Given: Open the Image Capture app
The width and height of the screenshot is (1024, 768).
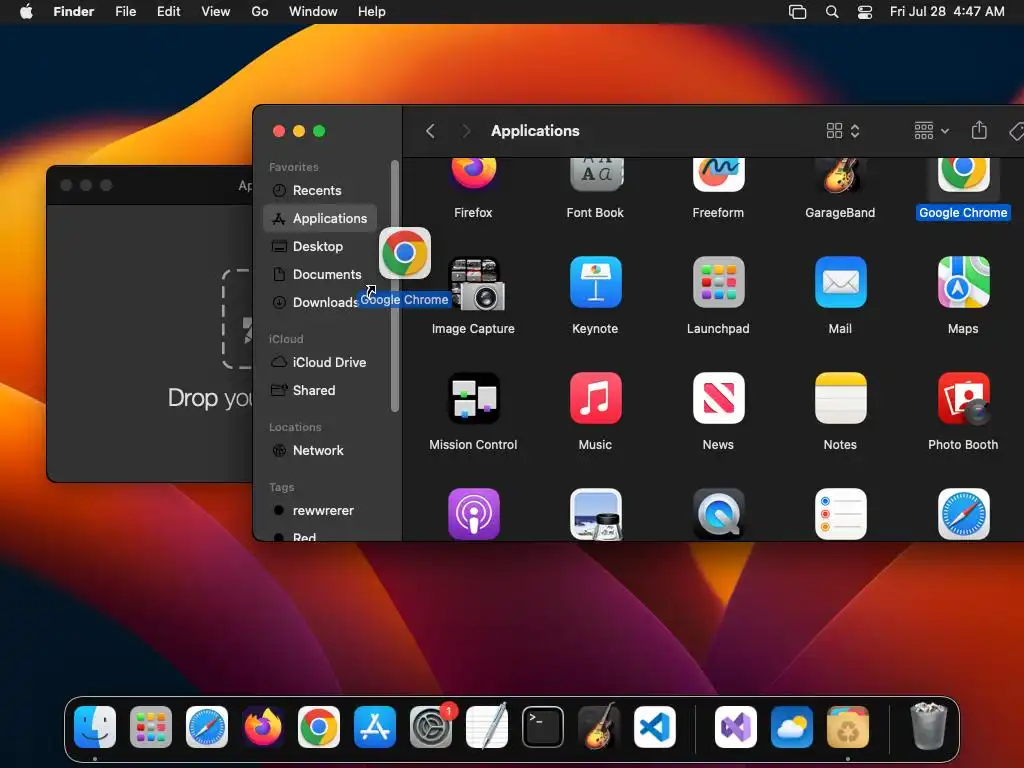Looking at the screenshot, I should [477, 284].
